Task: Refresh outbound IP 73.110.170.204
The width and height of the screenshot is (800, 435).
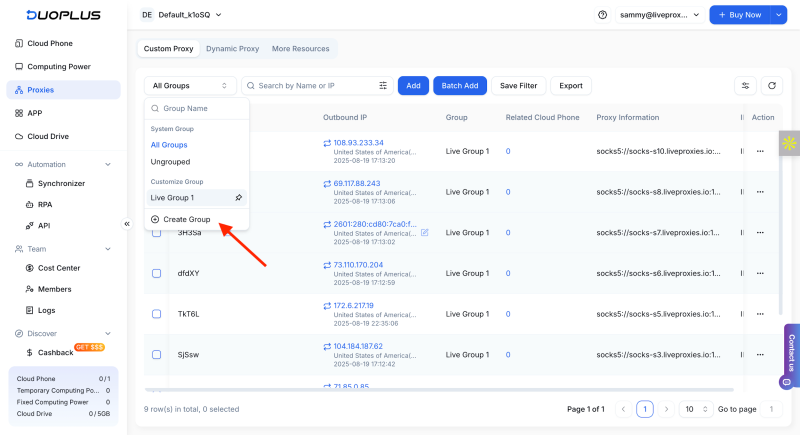Action: [x=327, y=265]
